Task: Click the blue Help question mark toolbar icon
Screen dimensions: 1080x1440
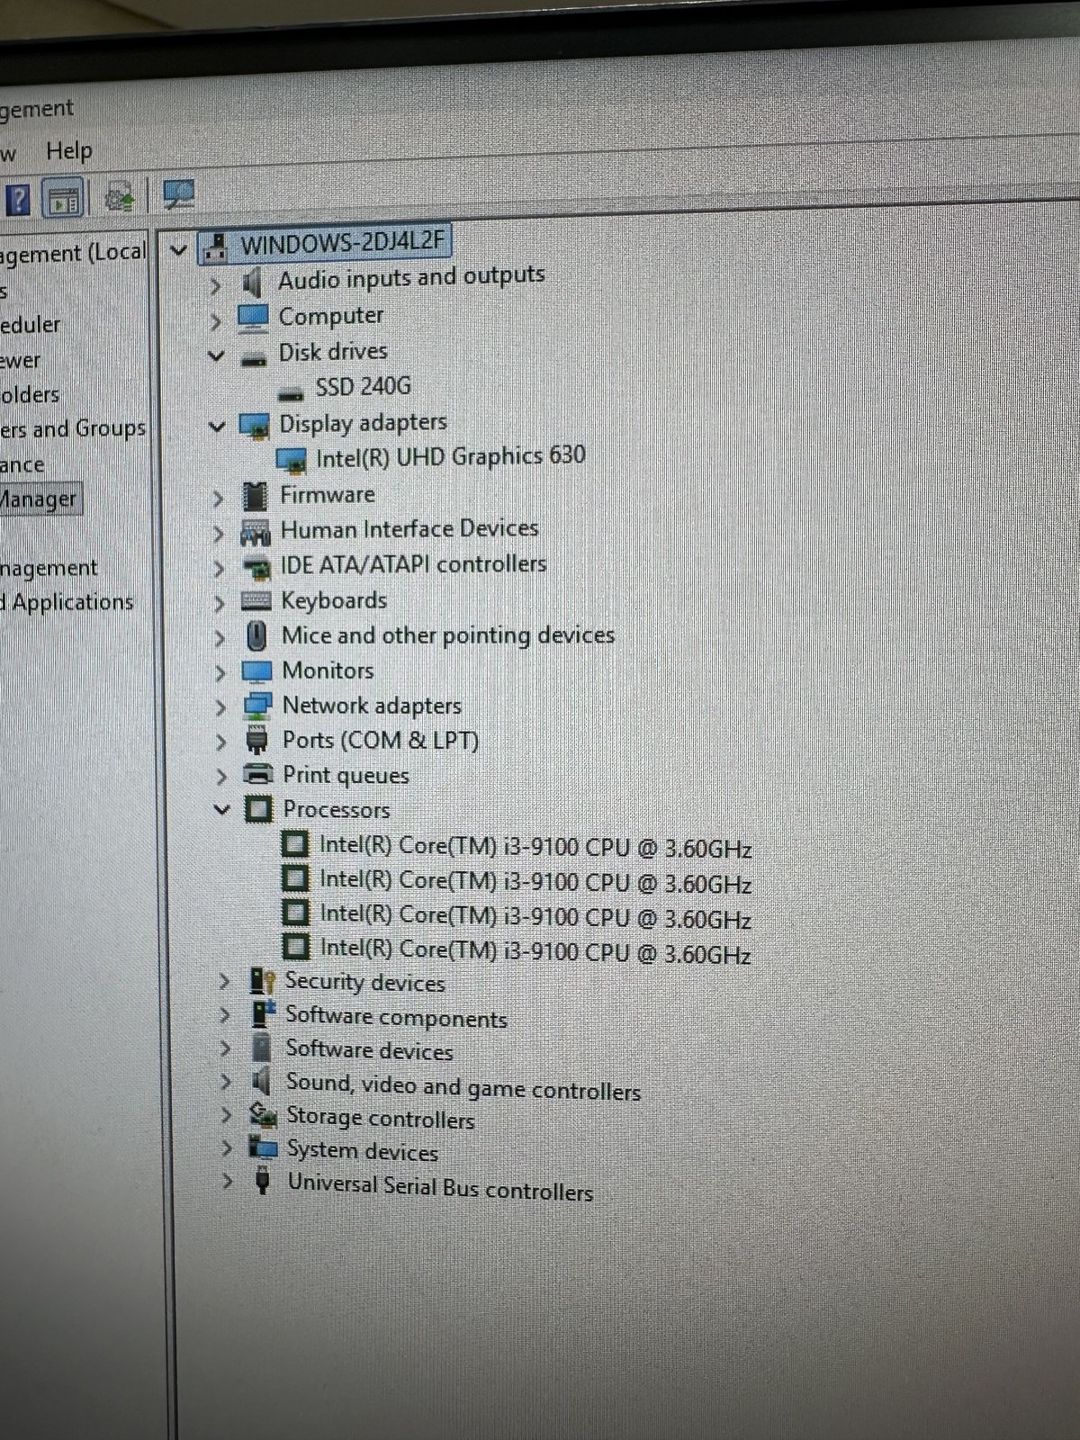Action: pos(18,200)
